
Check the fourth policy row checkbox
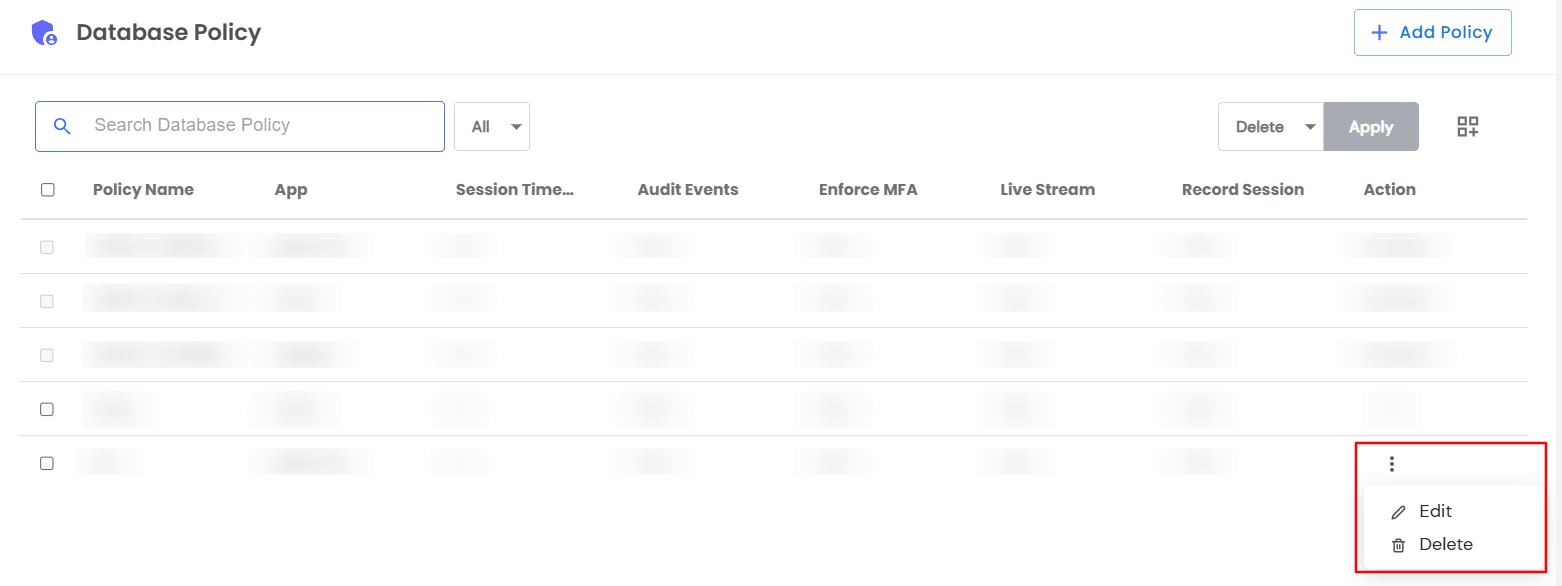point(47,408)
